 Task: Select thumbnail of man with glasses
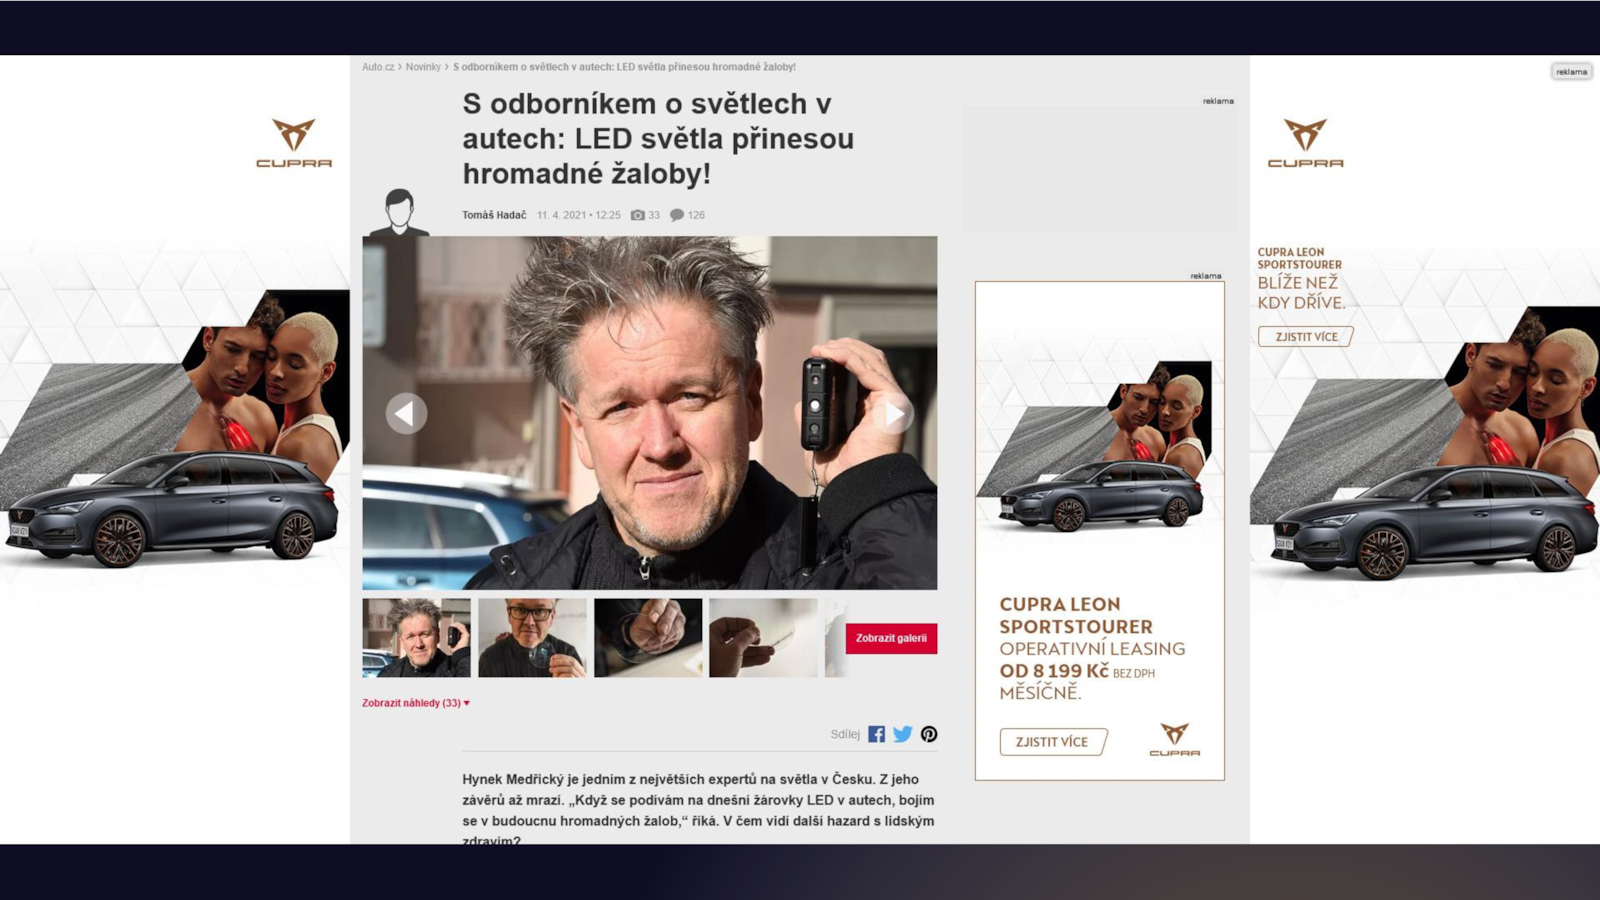tap(532, 638)
